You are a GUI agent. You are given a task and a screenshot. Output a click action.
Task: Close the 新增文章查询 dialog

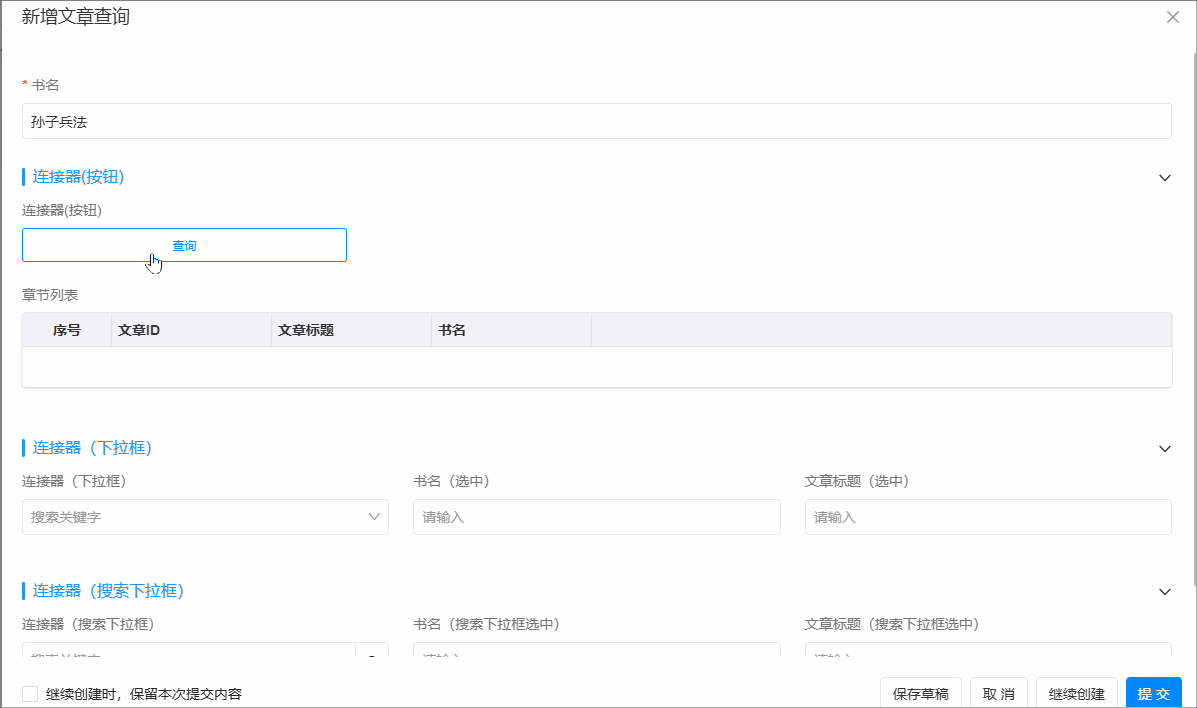[x=1173, y=17]
